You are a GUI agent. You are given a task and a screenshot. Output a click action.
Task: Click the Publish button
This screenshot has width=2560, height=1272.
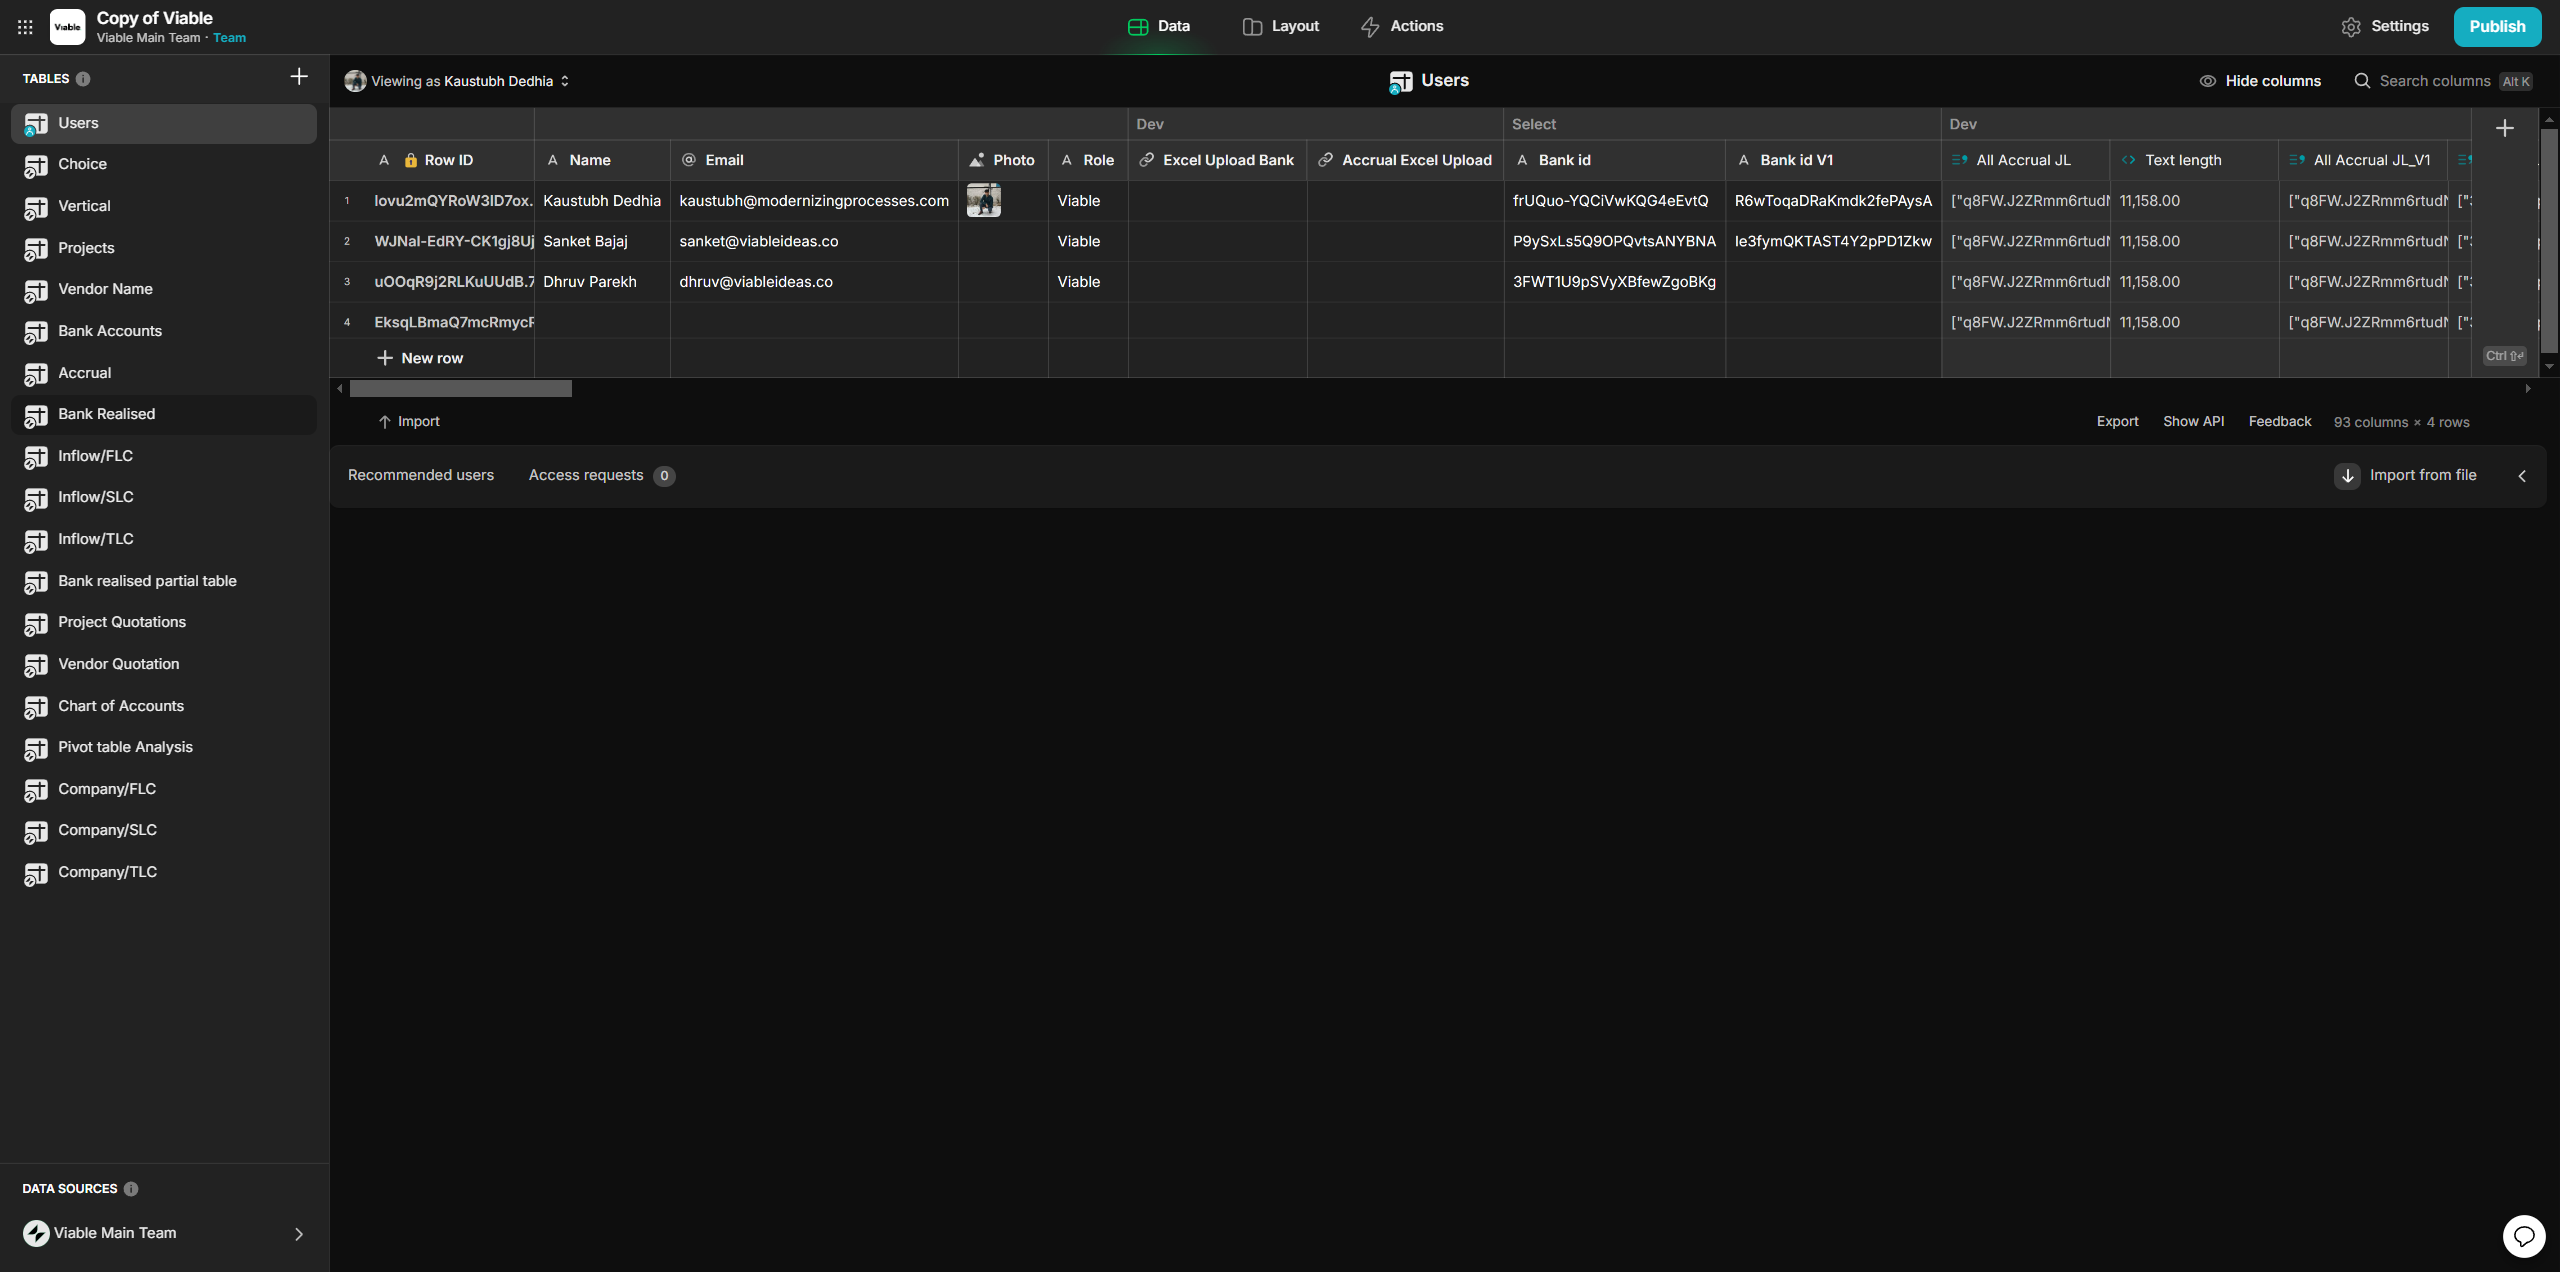tap(2497, 27)
